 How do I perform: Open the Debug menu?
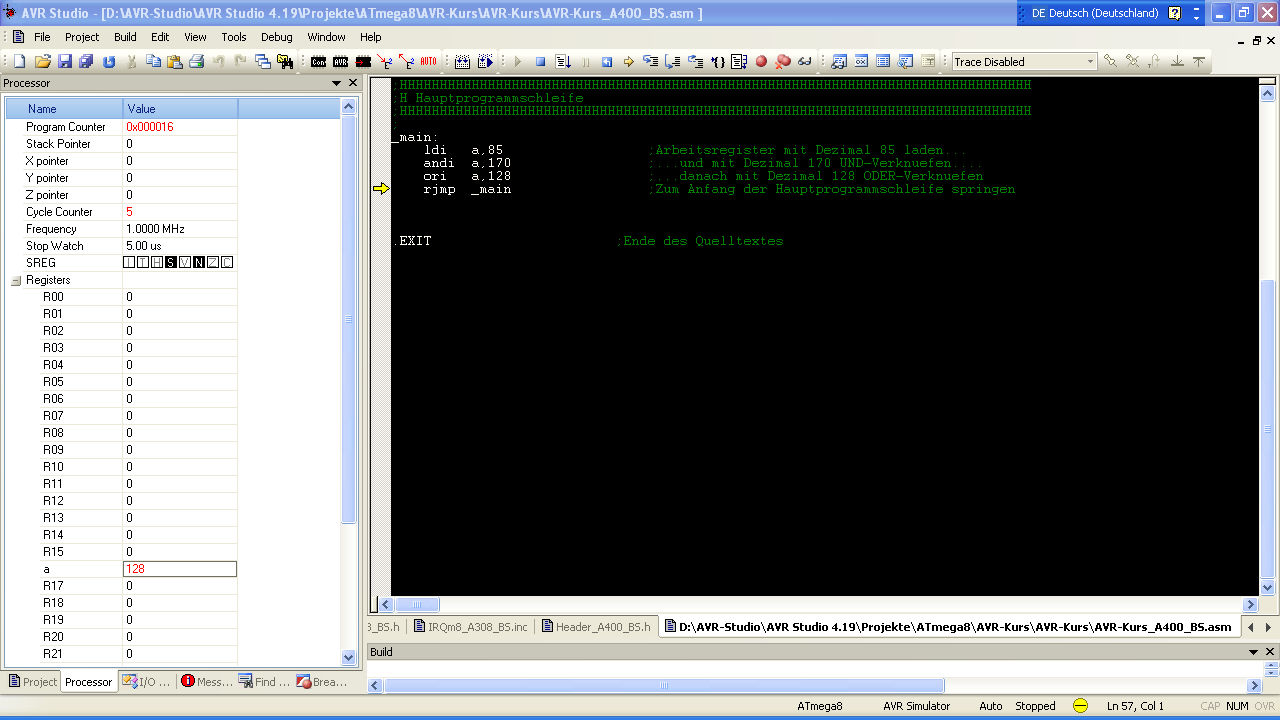pos(277,37)
